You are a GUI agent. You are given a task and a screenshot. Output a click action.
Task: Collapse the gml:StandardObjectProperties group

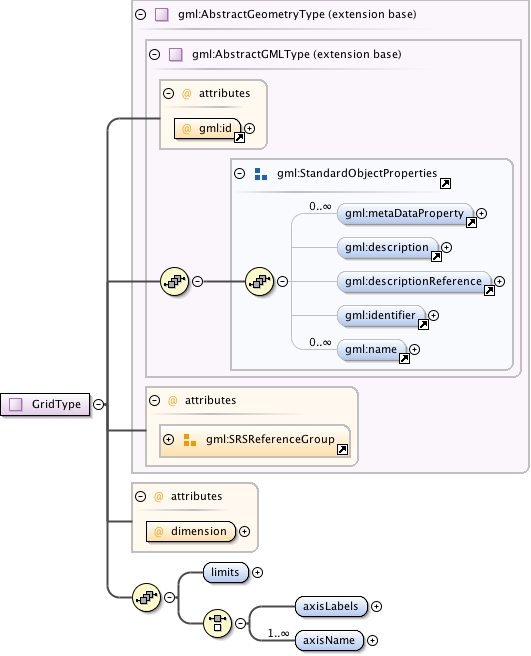[239, 173]
